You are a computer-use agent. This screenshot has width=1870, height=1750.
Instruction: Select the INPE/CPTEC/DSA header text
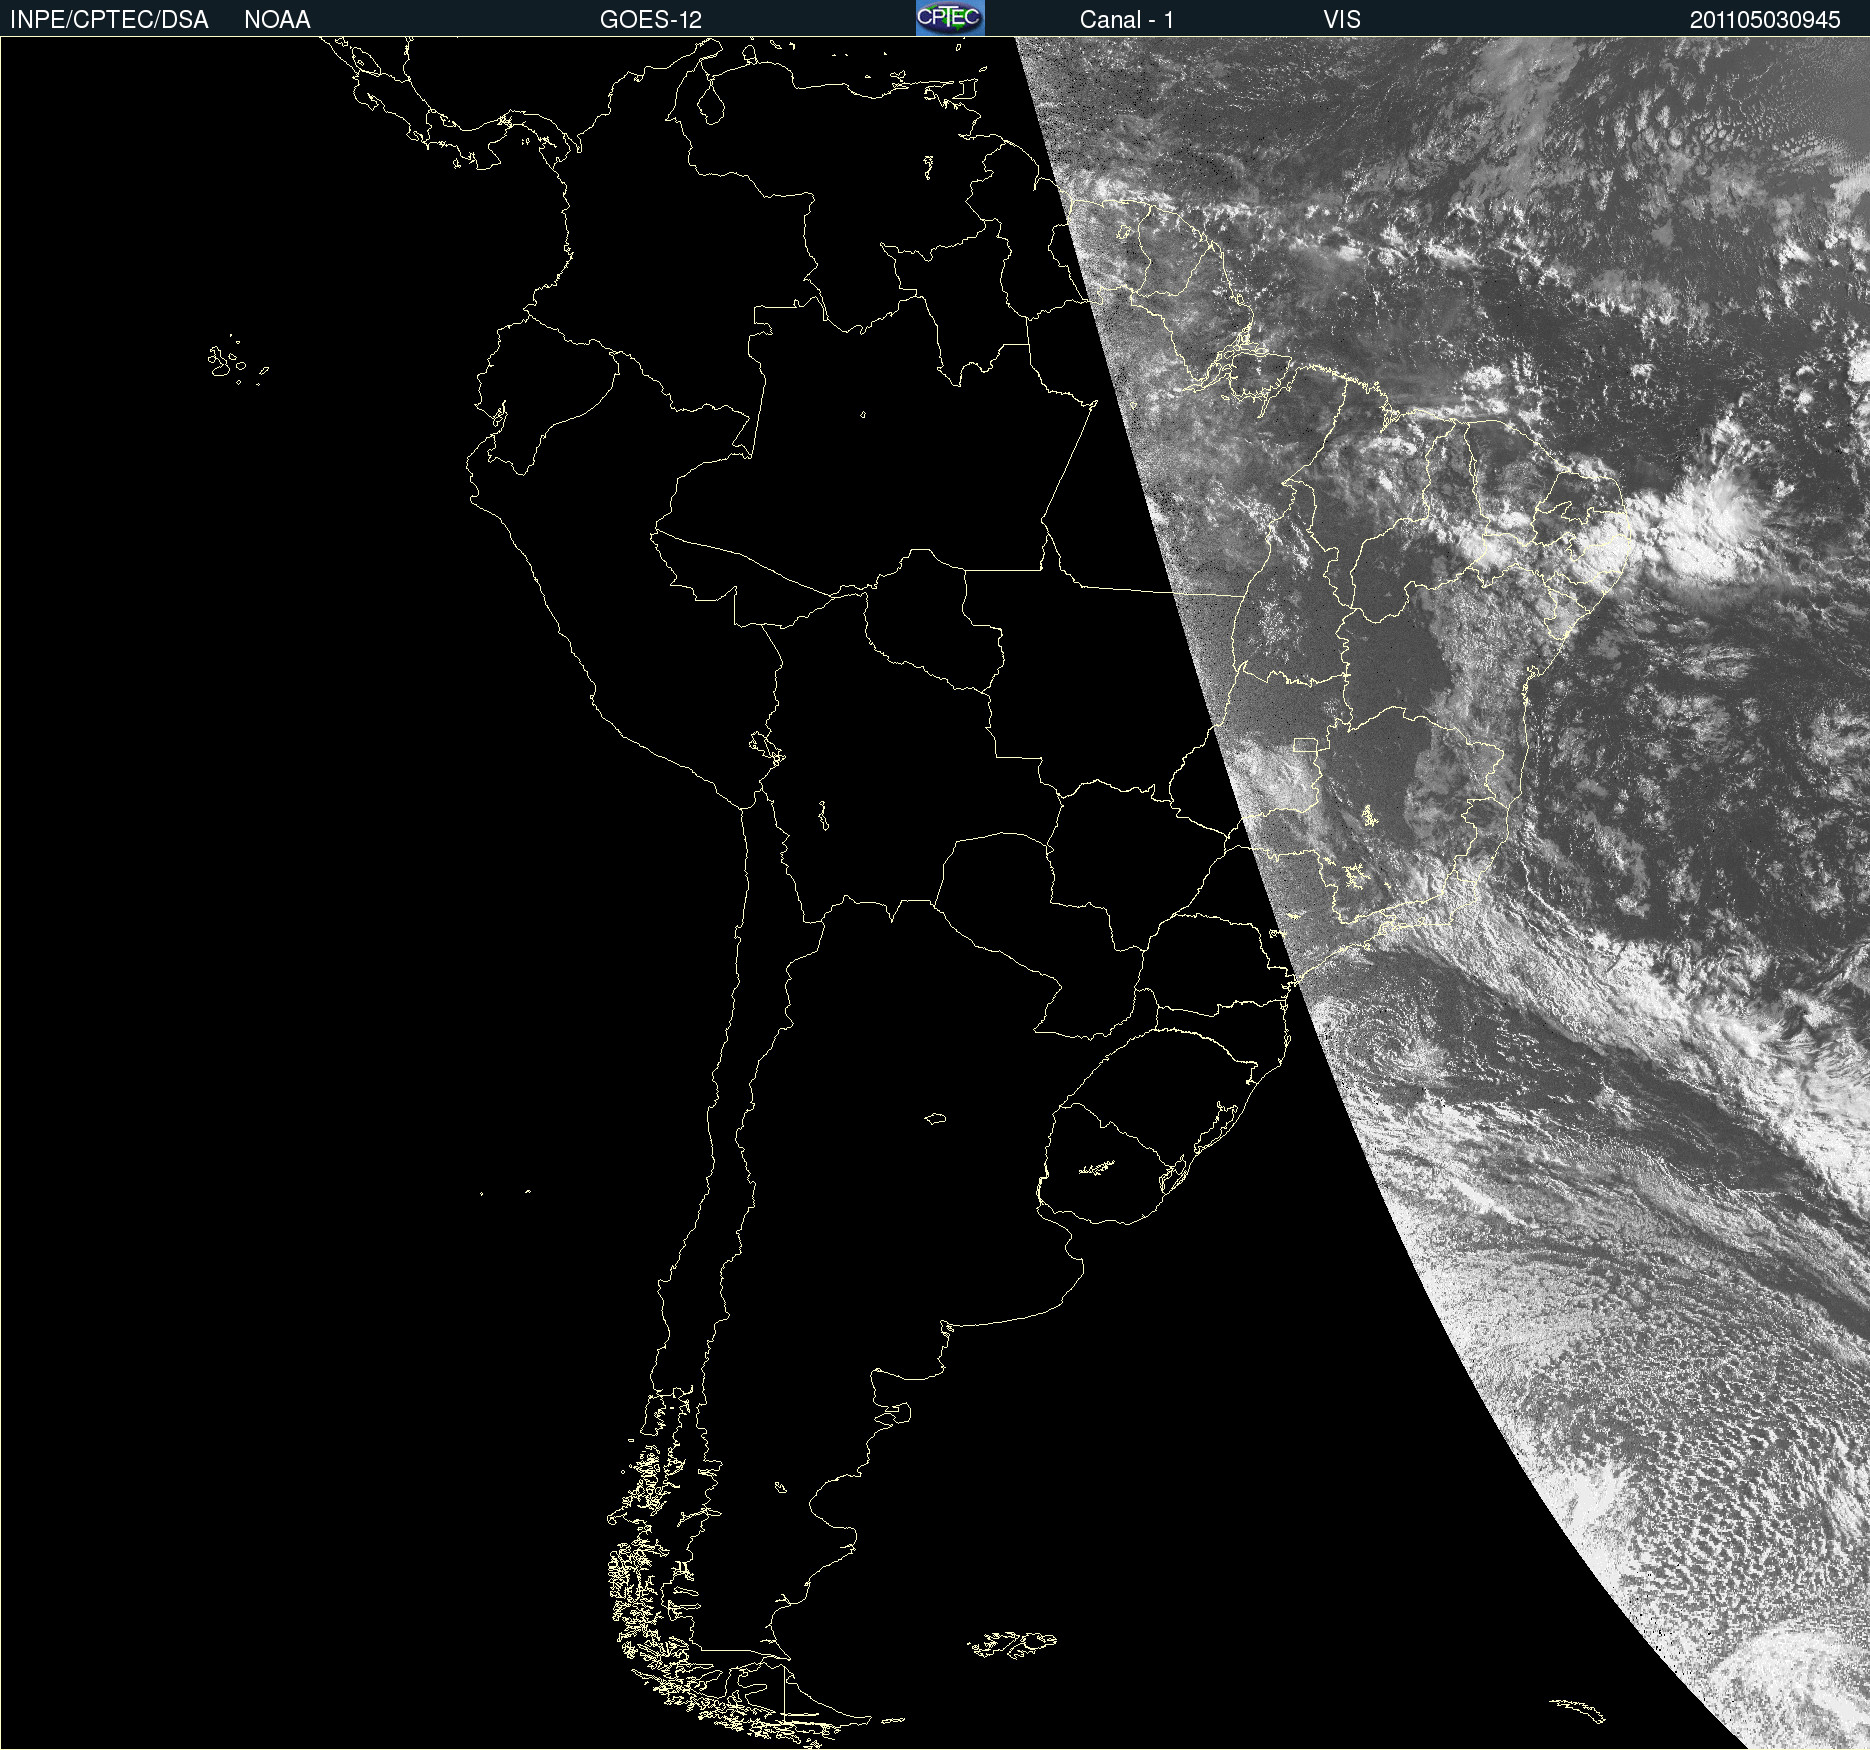pyautogui.click(x=109, y=19)
